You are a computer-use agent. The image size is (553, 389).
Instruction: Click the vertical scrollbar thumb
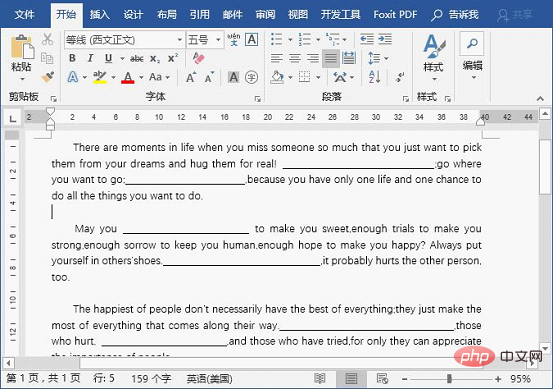coord(545,166)
